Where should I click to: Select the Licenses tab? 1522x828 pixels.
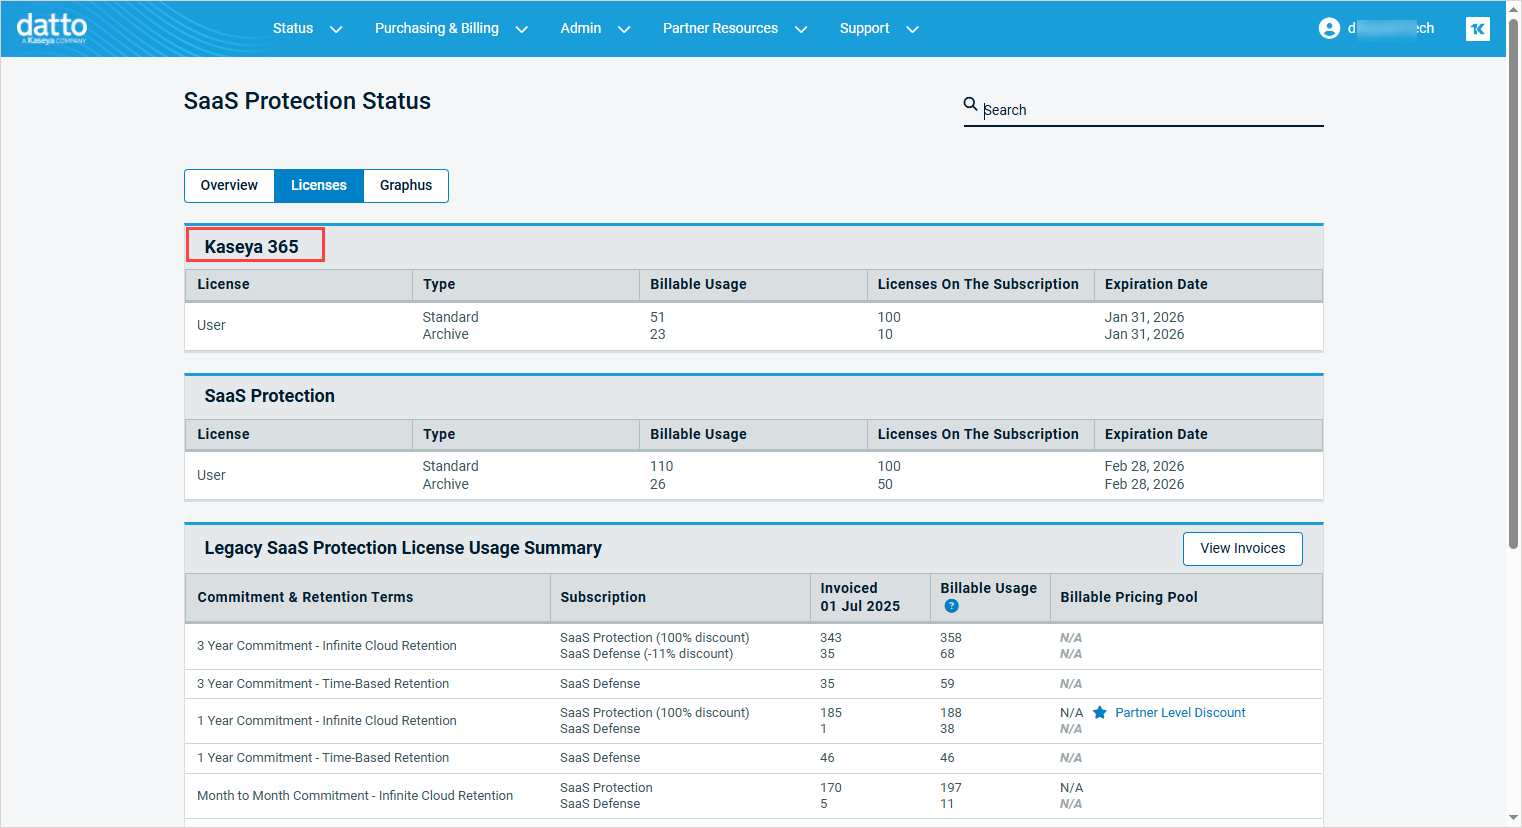tap(319, 185)
